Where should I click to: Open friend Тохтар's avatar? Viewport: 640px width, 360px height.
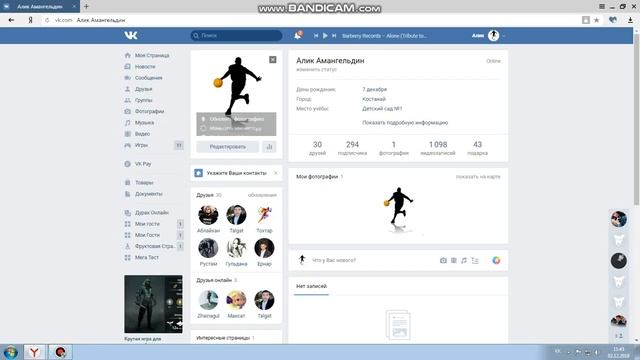click(x=264, y=215)
